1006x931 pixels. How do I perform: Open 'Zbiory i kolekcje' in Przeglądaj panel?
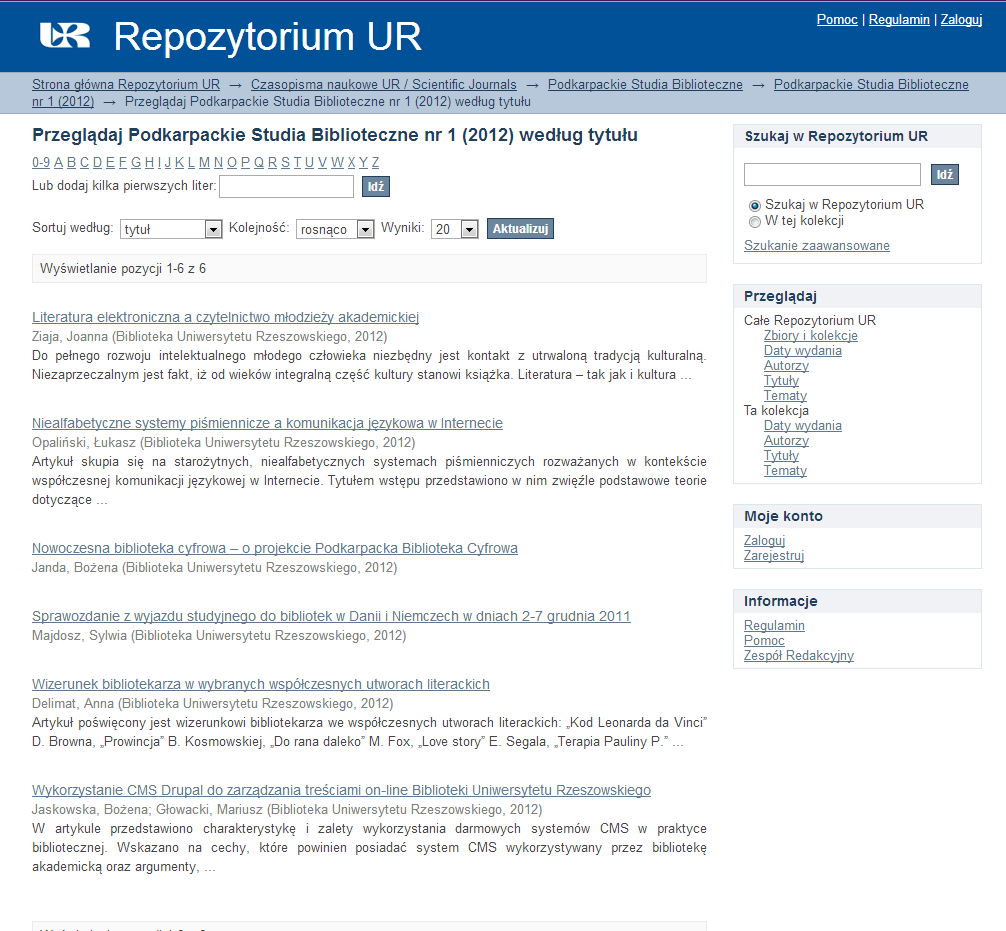pyautogui.click(x=810, y=336)
